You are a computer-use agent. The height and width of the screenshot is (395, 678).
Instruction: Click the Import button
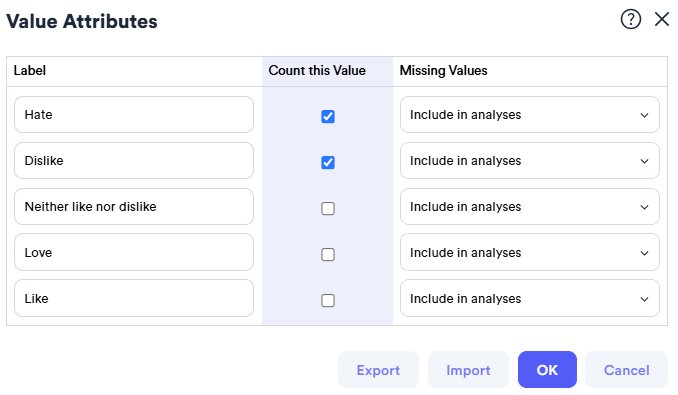(468, 370)
